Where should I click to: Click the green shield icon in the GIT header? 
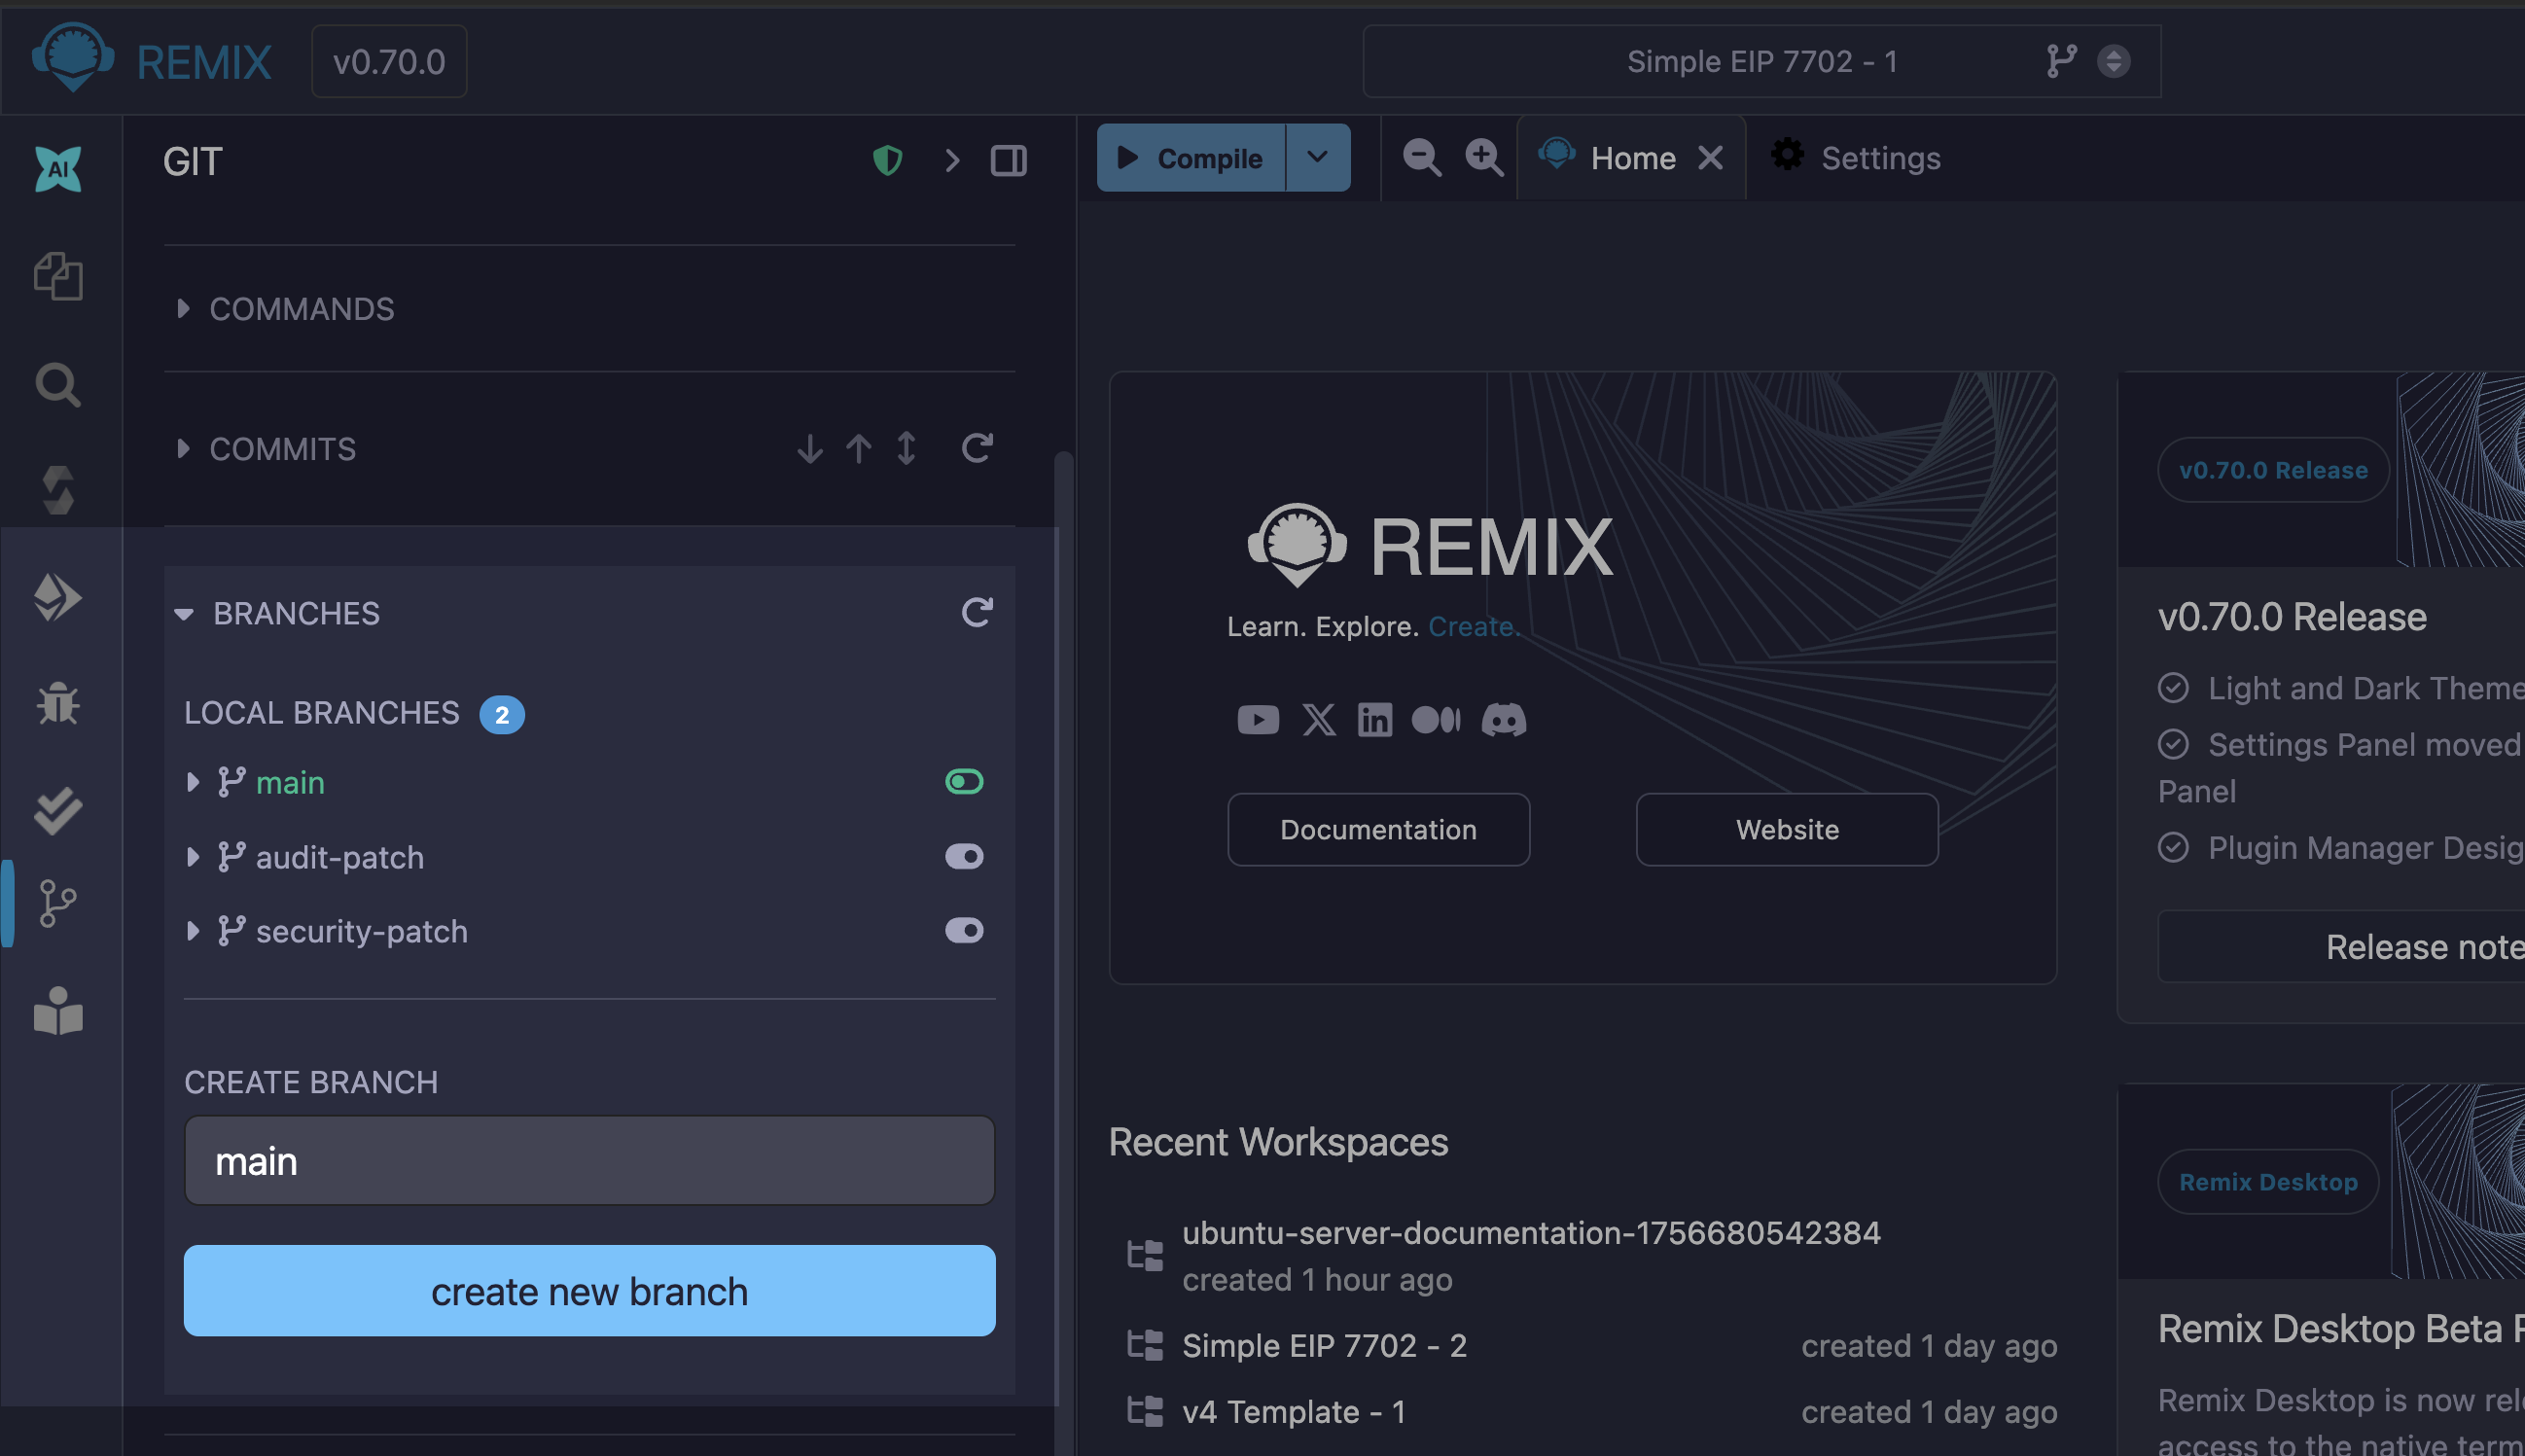pos(888,160)
